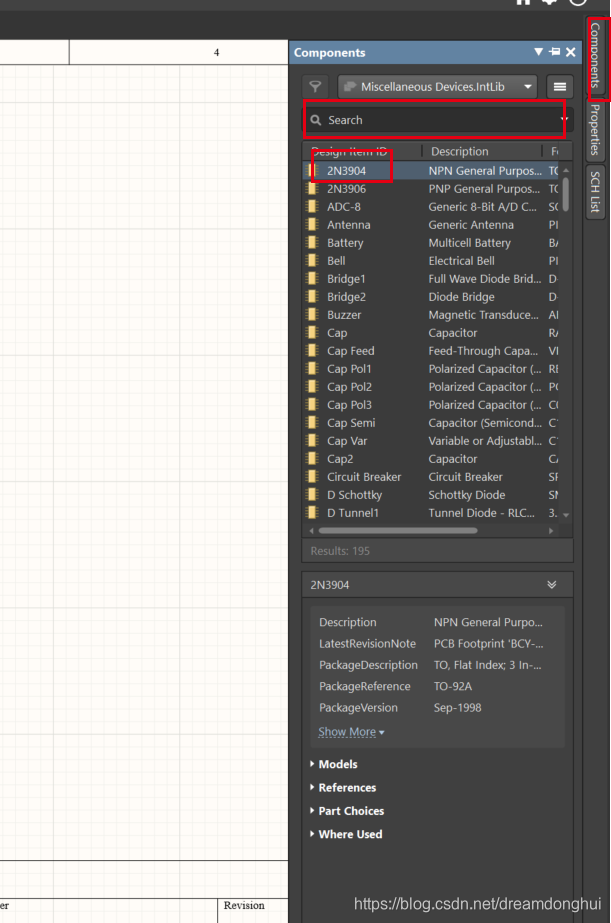Select the D Schottky component
This screenshot has height=923, width=611.
(431, 495)
